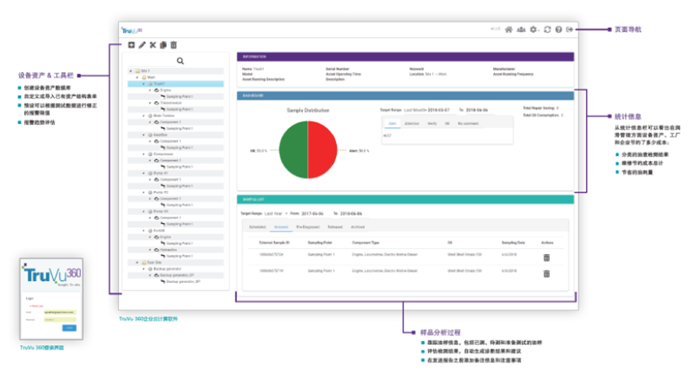Switch to the Pre-Diagnosed tab
Viewport: 692px width, 381px height.
pos(308,227)
